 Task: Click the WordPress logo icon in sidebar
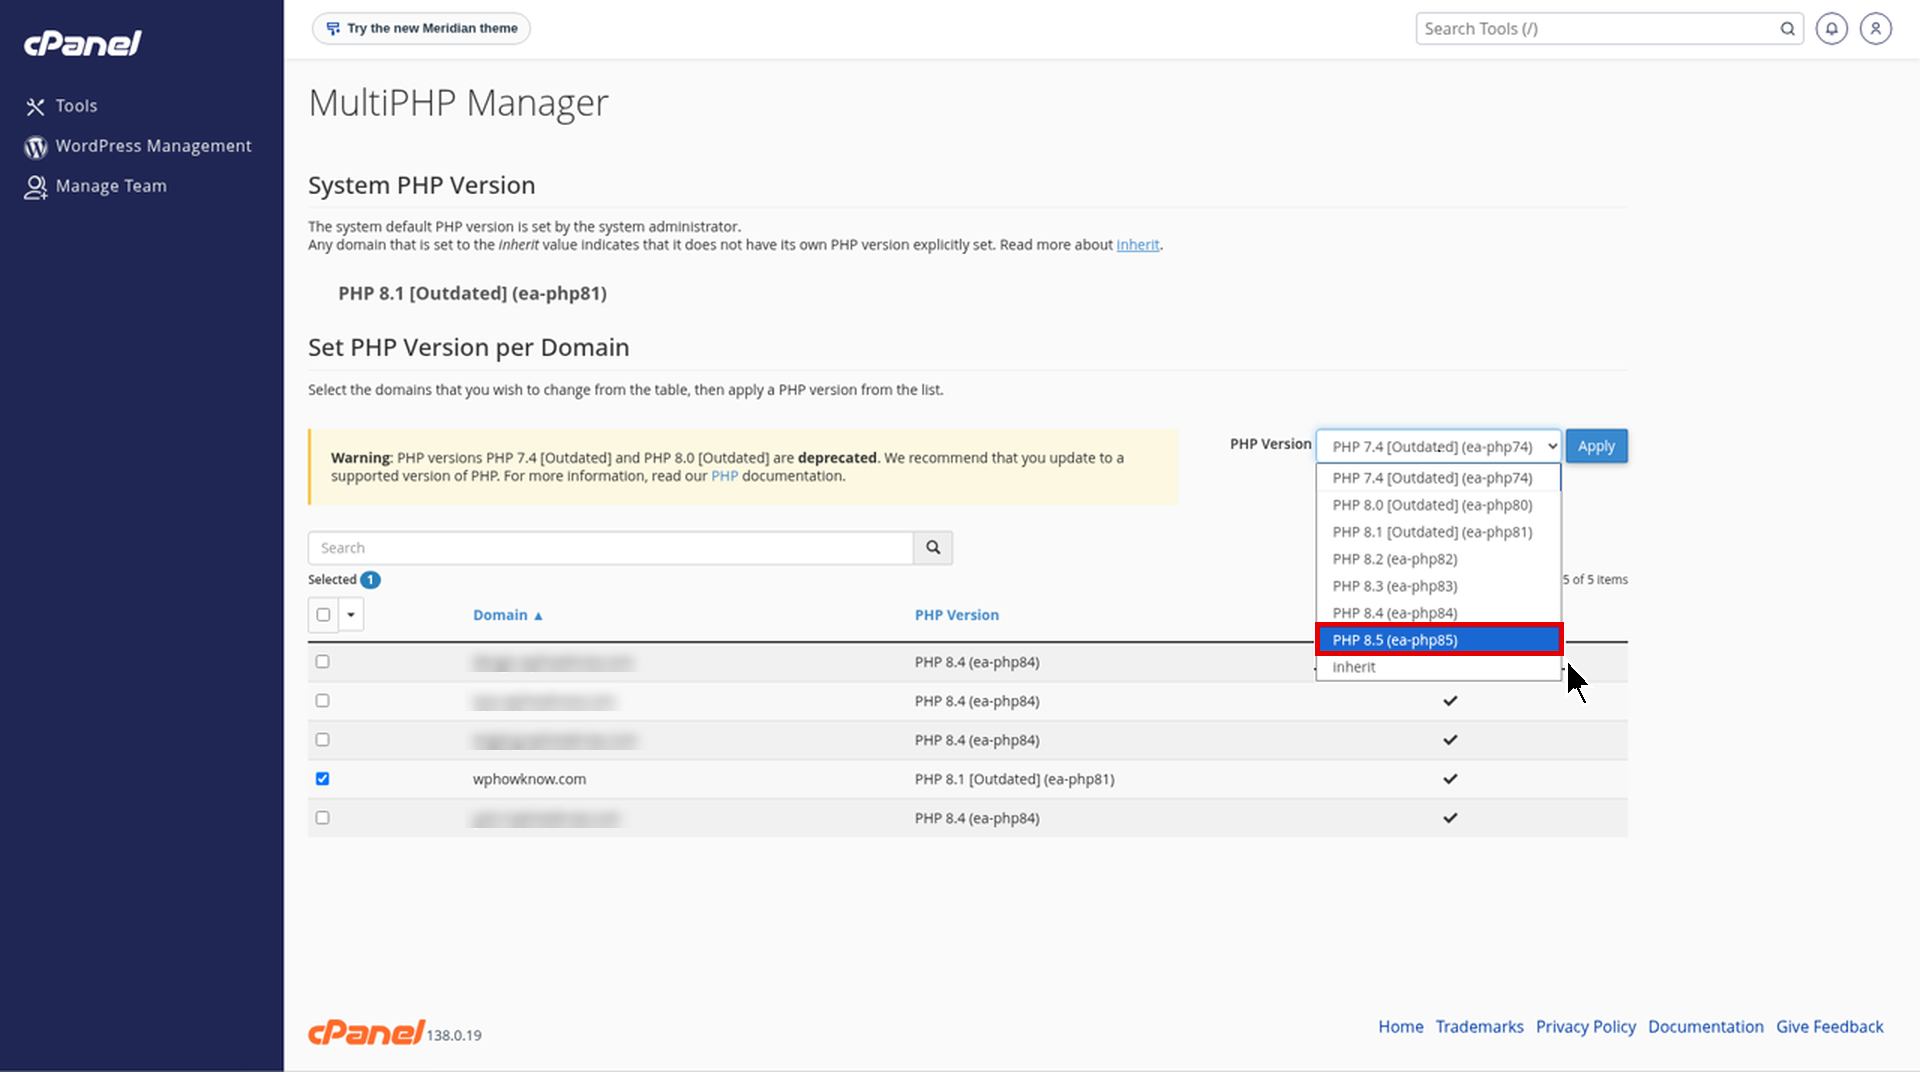tap(36, 147)
